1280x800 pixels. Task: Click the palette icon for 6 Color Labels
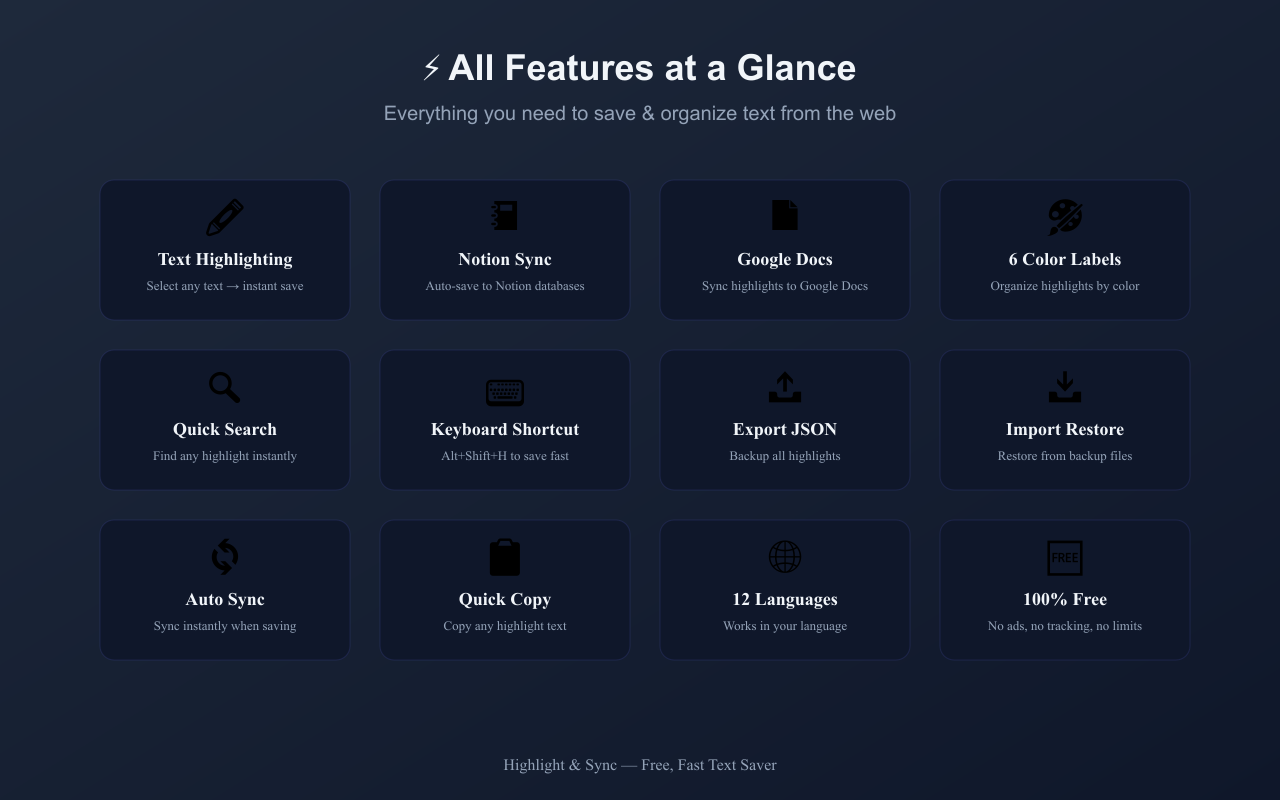(1064, 215)
